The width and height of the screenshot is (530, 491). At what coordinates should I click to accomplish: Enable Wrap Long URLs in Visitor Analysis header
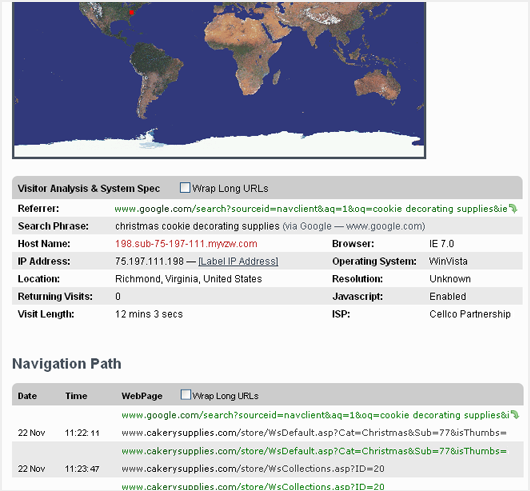tap(185, 188)
